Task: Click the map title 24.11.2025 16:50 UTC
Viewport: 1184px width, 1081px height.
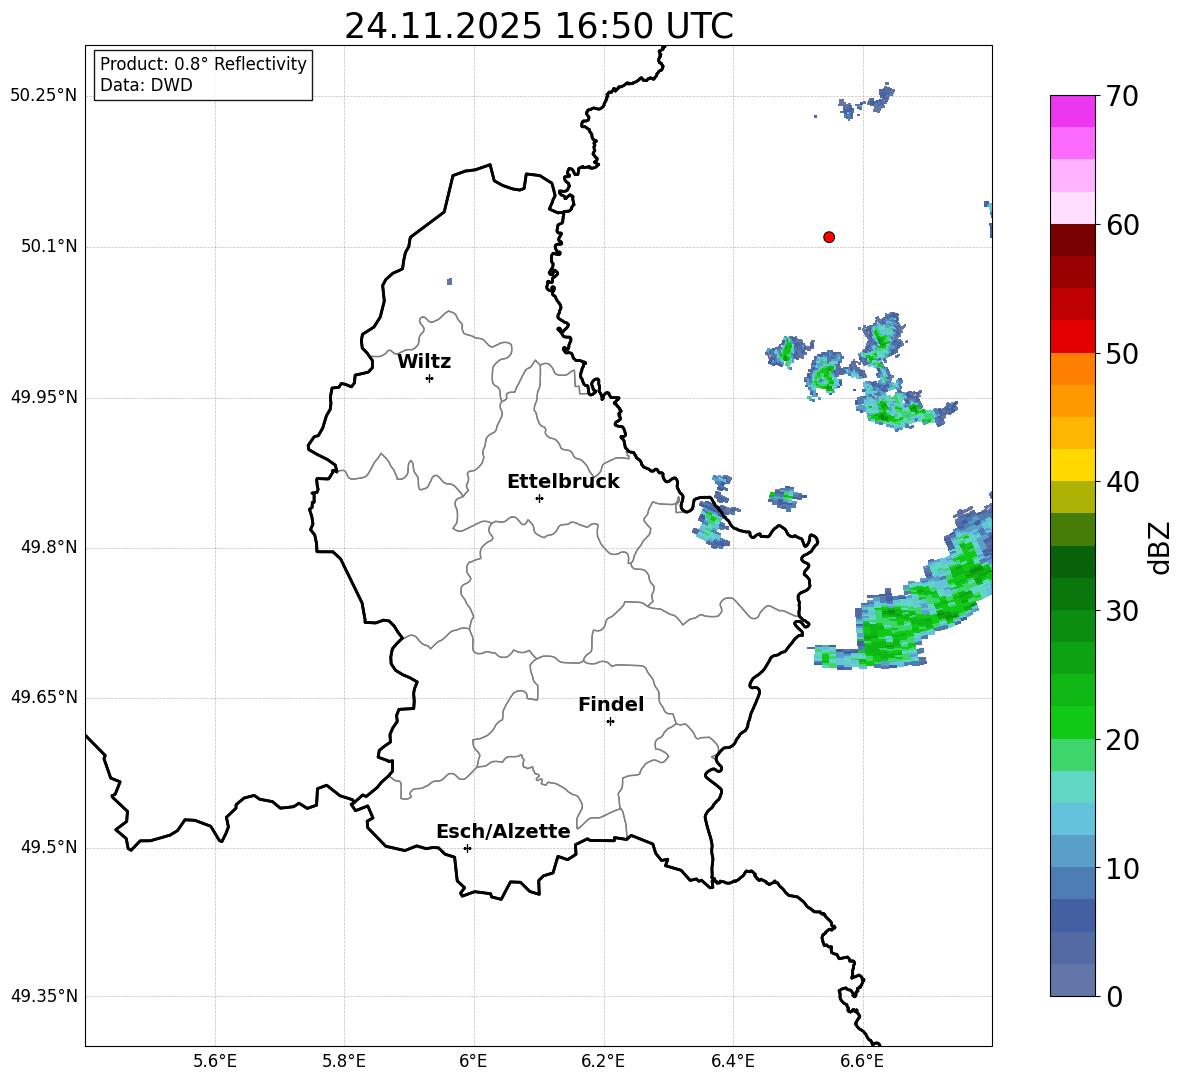Action: click(538, 26)
